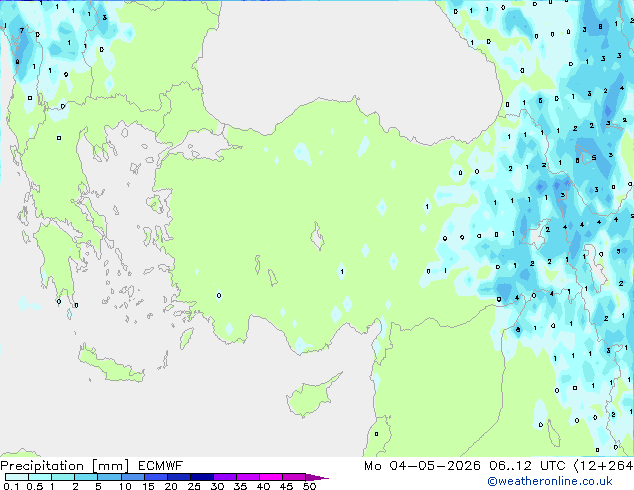Click the "06..12 UTC" time range text
The width and height of the screenshot is (634, 490).
527,466
